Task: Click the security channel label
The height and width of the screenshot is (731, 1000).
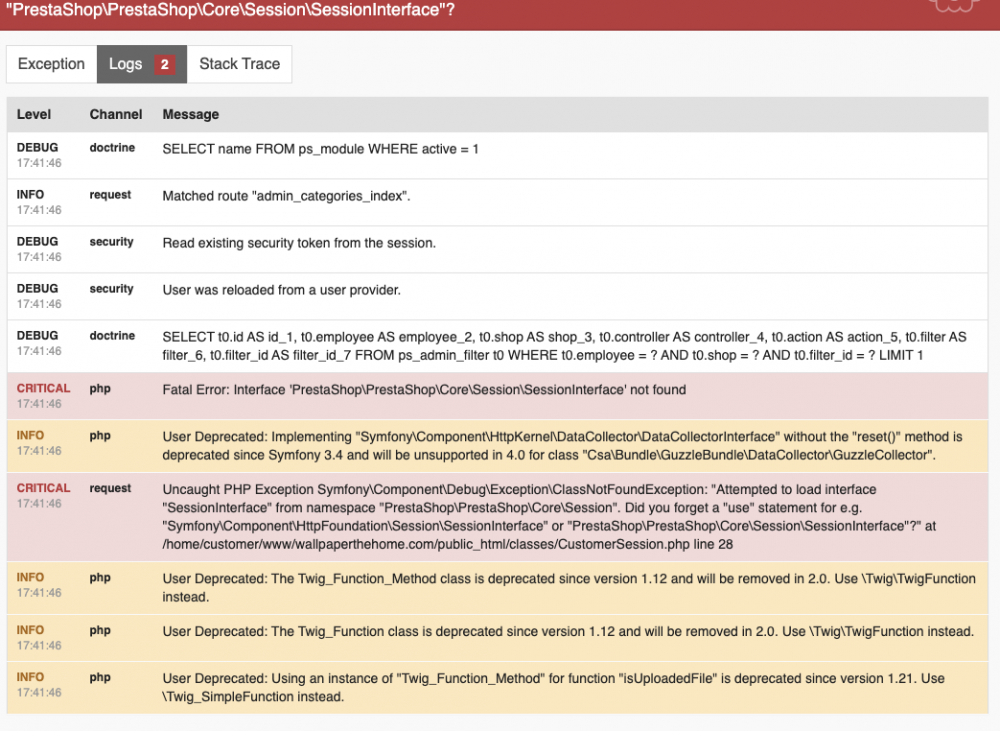Action: pyautogui.click(x=111, y=241)
